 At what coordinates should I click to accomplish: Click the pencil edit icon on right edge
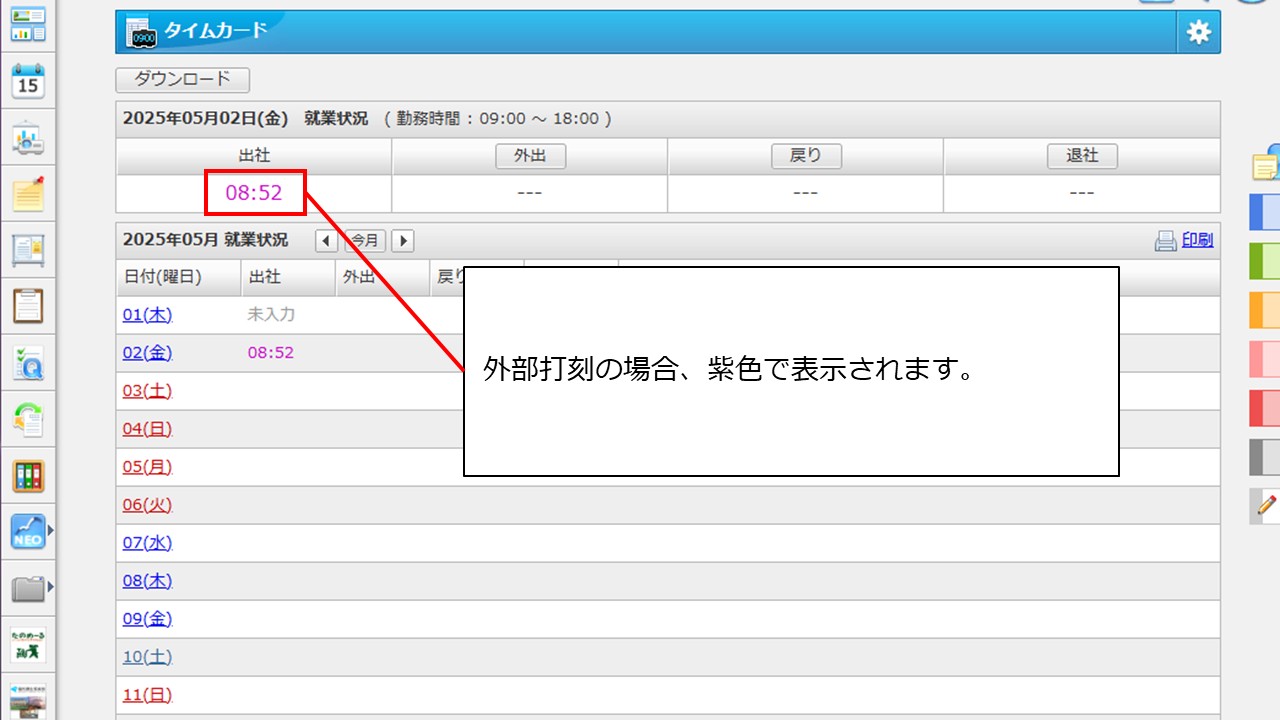click(x=1267, y=505)
